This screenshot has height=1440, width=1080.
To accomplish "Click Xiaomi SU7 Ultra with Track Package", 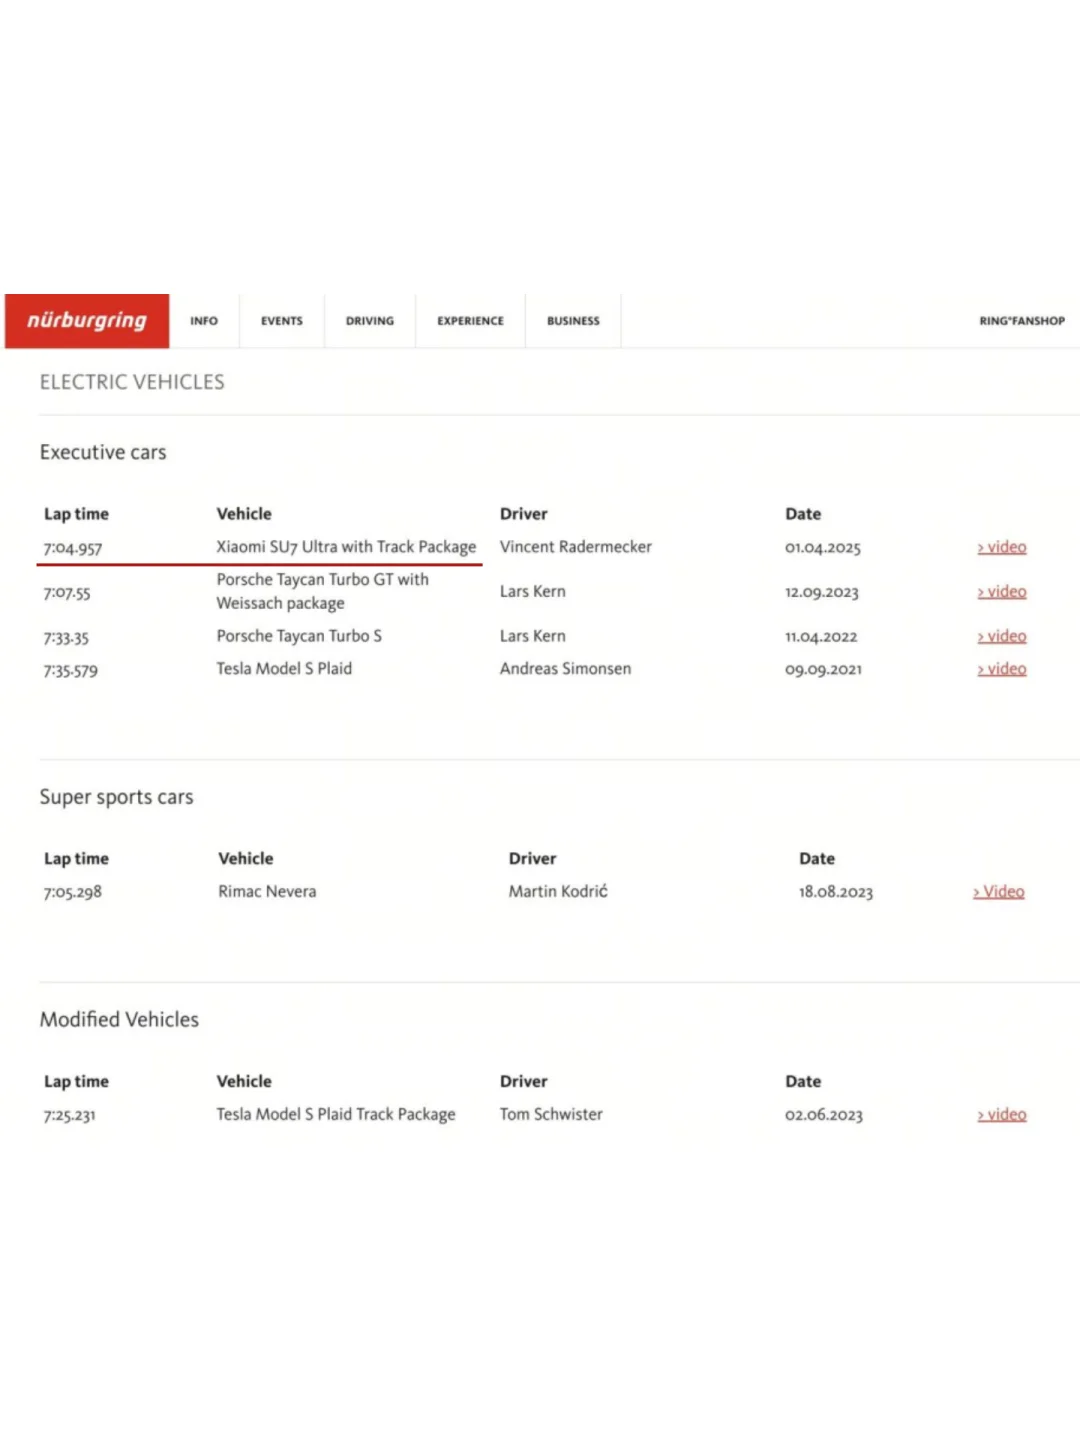I will click(346, 547).
